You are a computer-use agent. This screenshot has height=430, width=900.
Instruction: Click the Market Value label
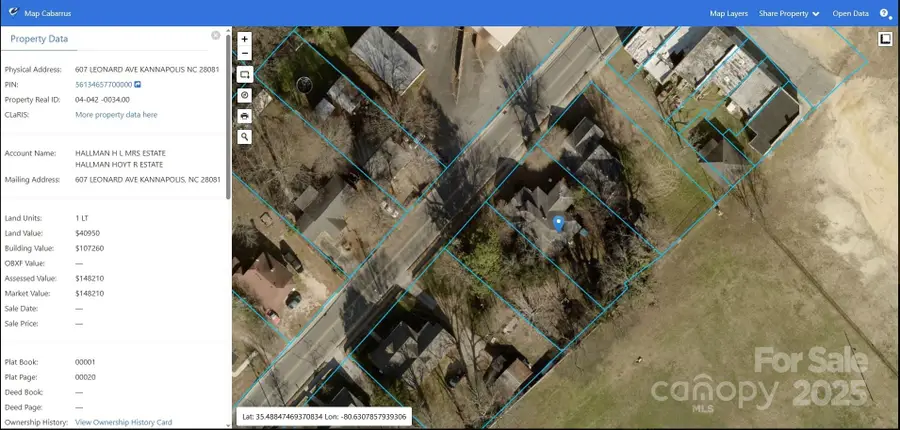click(x=28, y=293)
